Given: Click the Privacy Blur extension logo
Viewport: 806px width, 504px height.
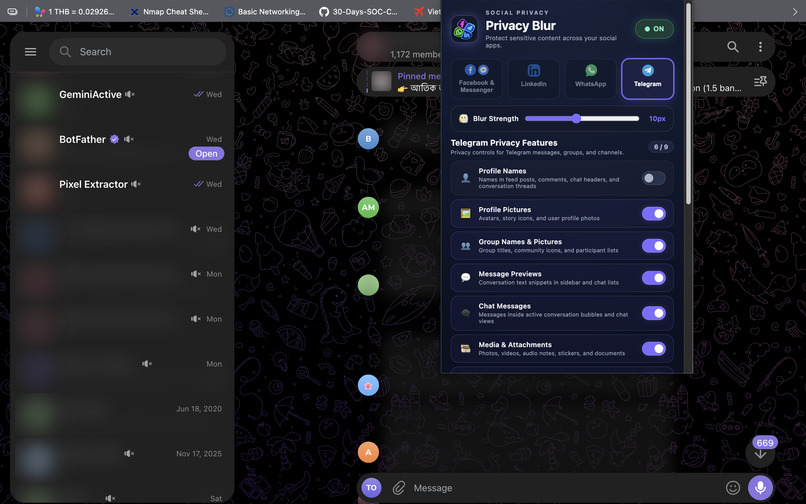Looking at the screenshot, I should [464, 29].
